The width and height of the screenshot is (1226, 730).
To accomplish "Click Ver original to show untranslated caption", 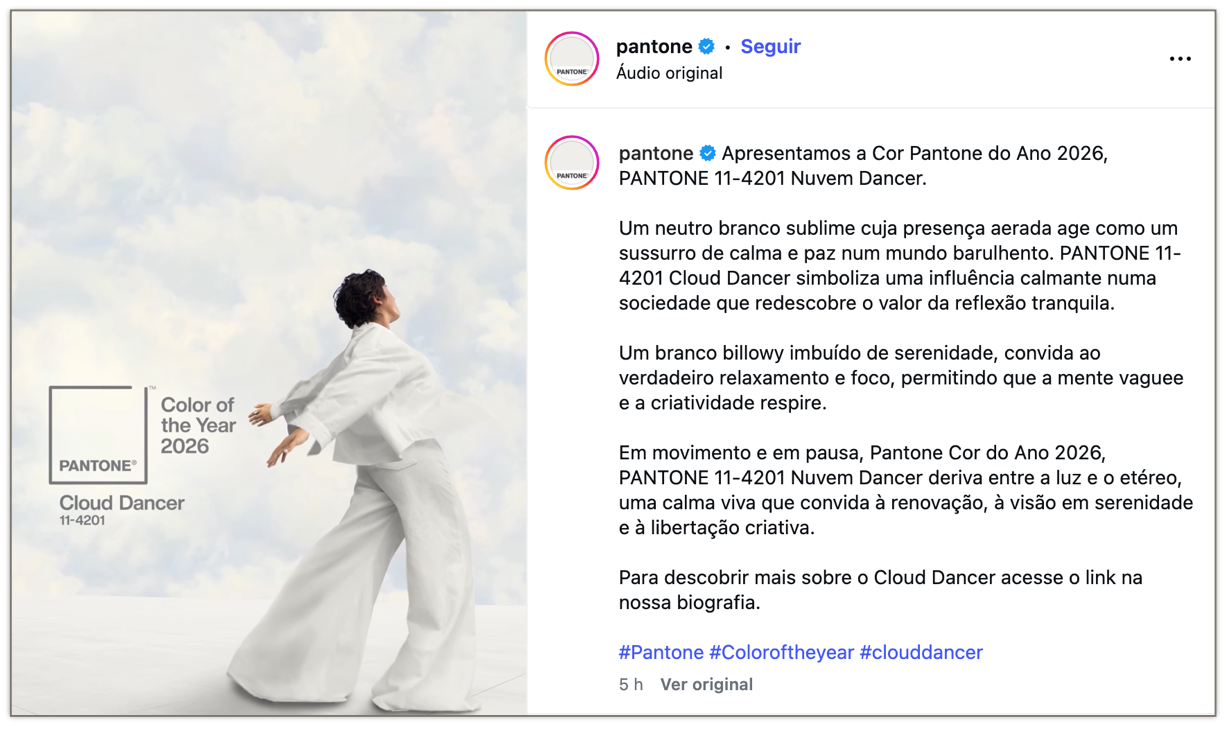I will click(x=706, y=685).
